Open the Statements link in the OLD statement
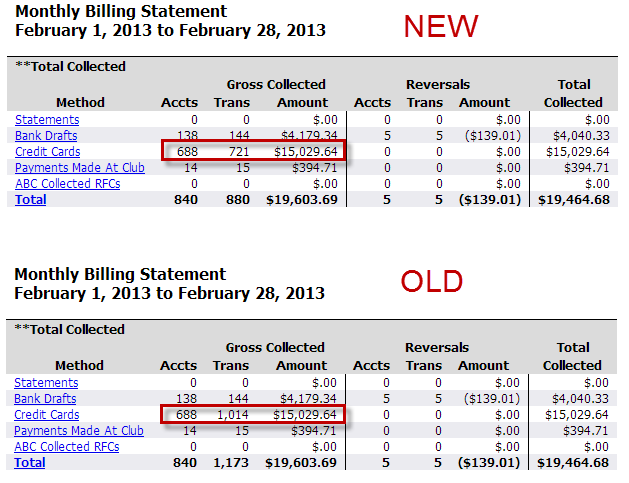The height and width of the screenshot is (483, 629). tap(47, 383)
